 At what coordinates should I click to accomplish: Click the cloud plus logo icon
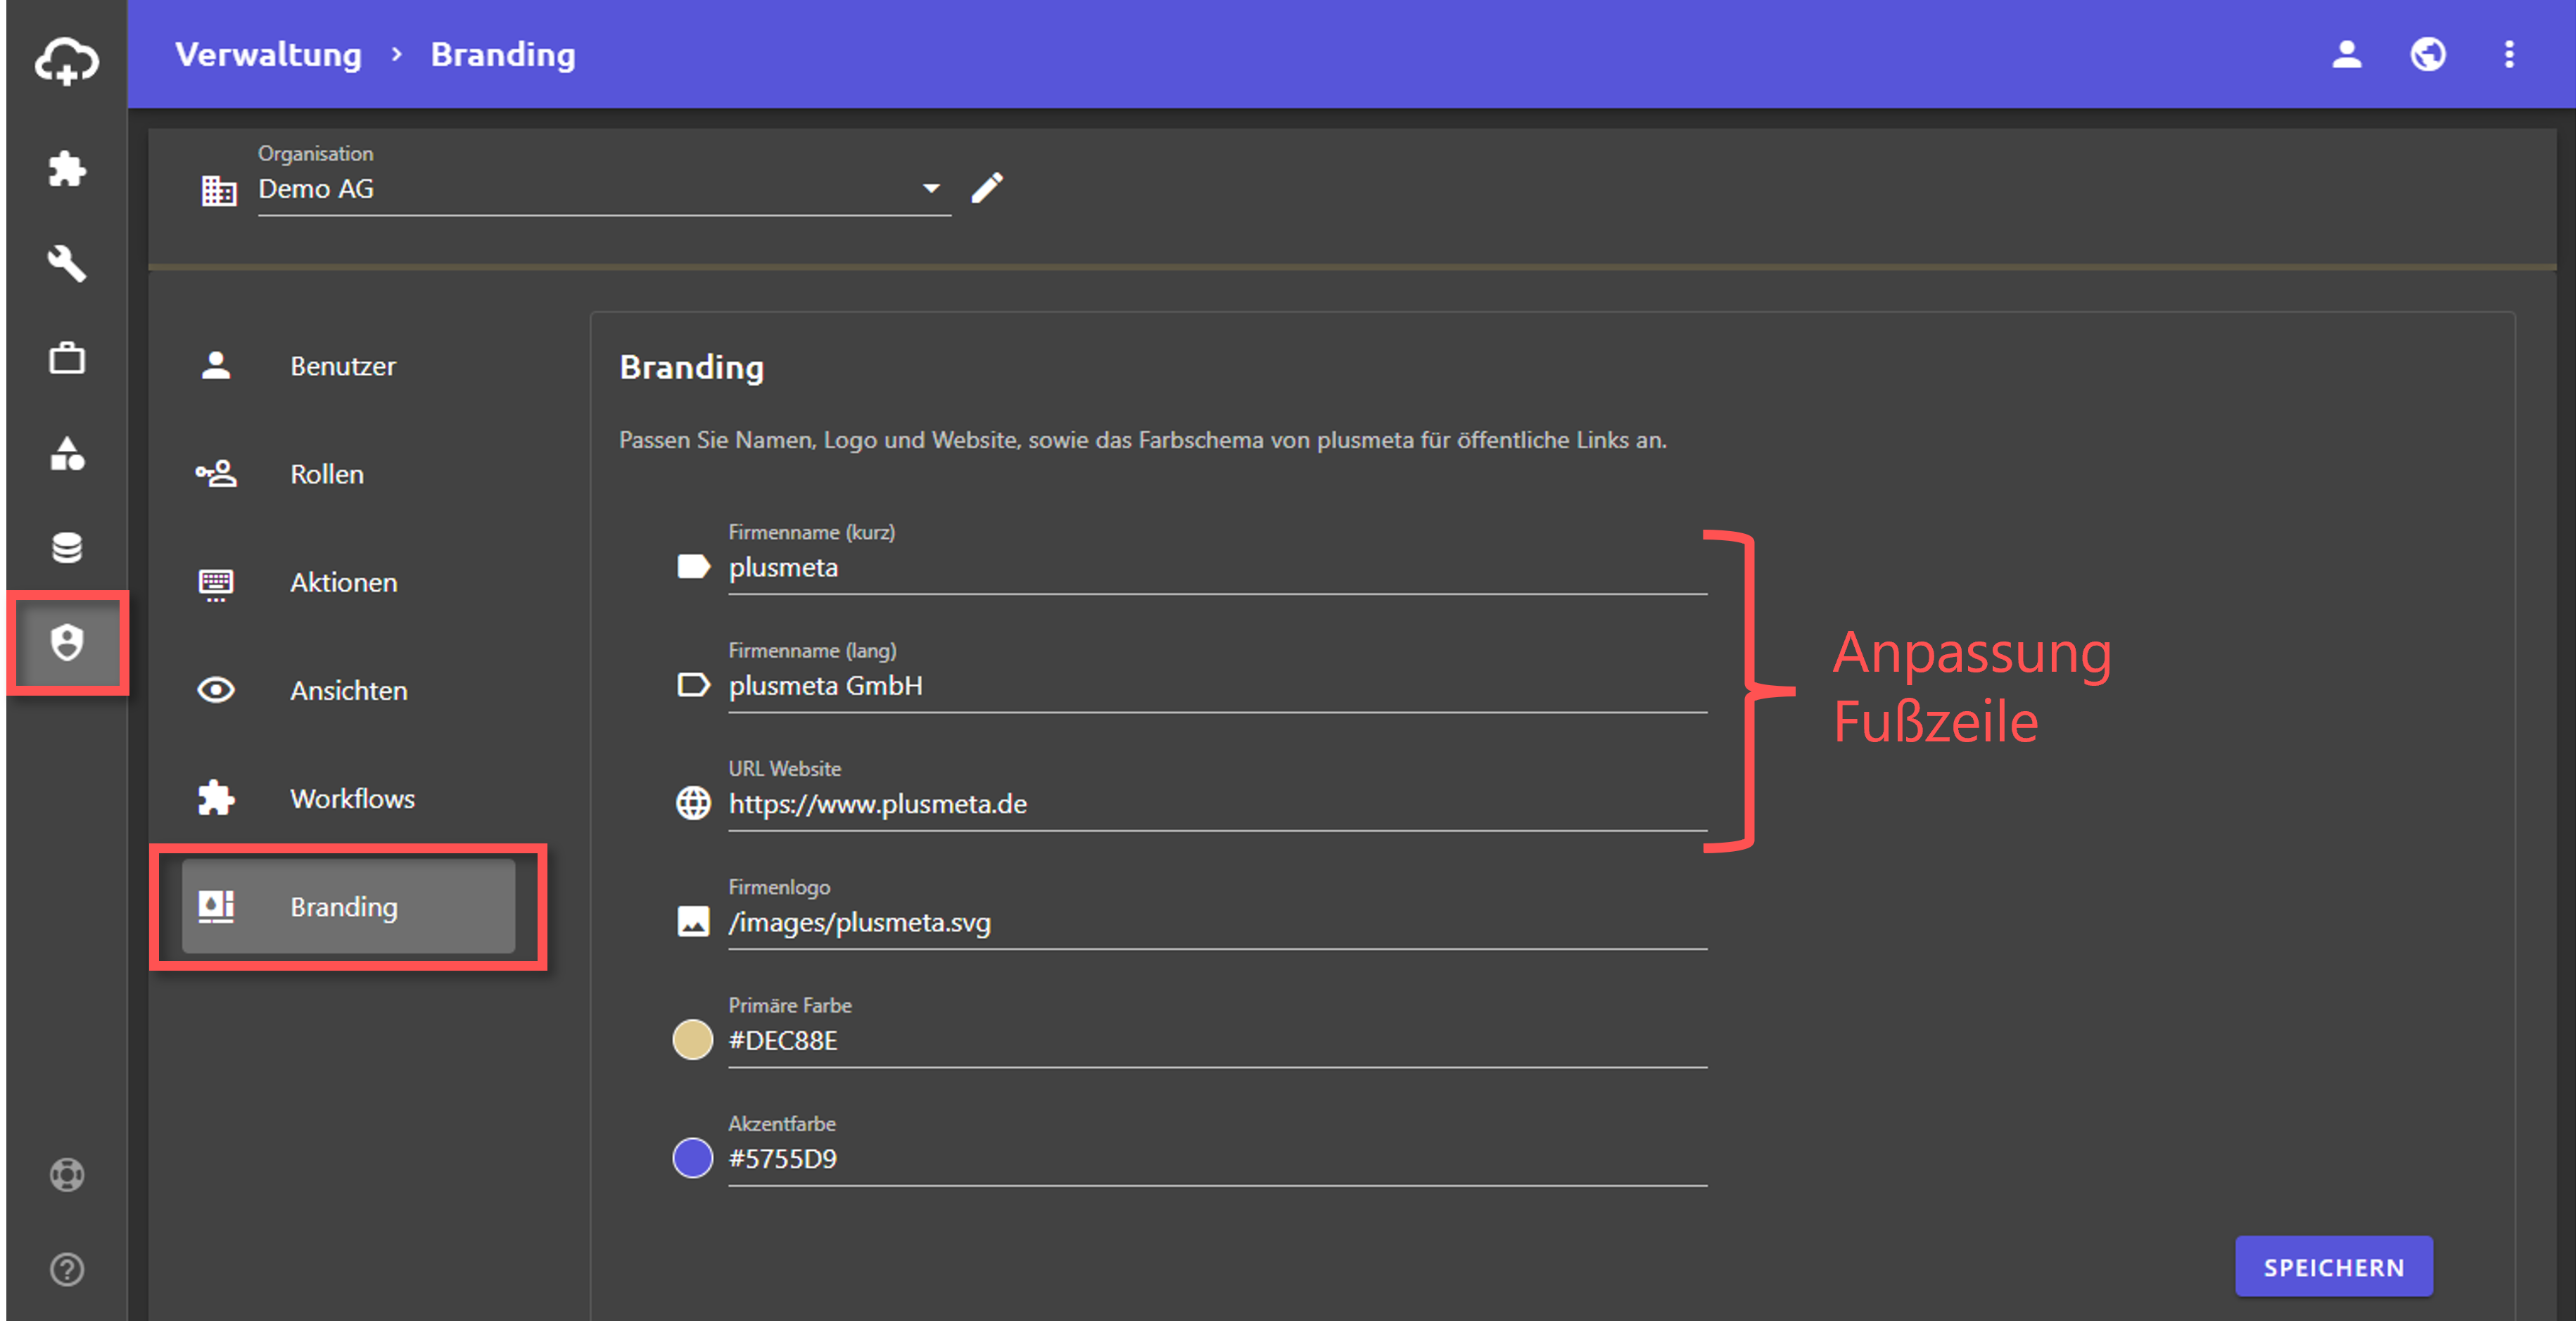tap(66, 60)
